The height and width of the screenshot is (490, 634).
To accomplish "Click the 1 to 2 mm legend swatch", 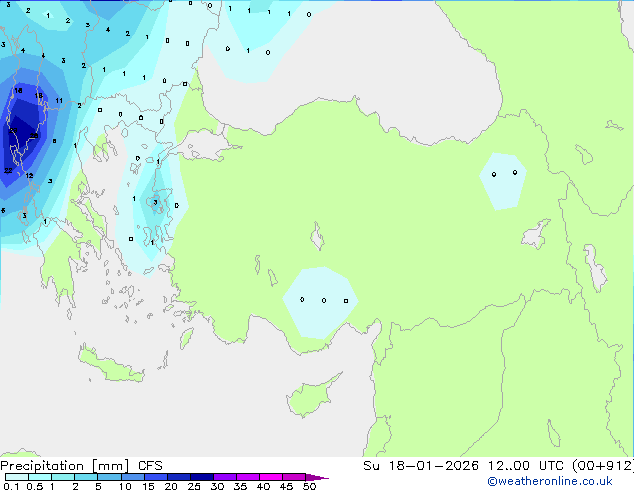I will [63, 477].
